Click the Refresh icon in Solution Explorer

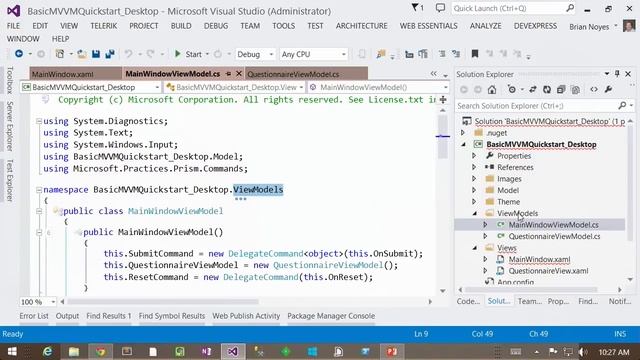pyautogui.click(x=547, y=89)
